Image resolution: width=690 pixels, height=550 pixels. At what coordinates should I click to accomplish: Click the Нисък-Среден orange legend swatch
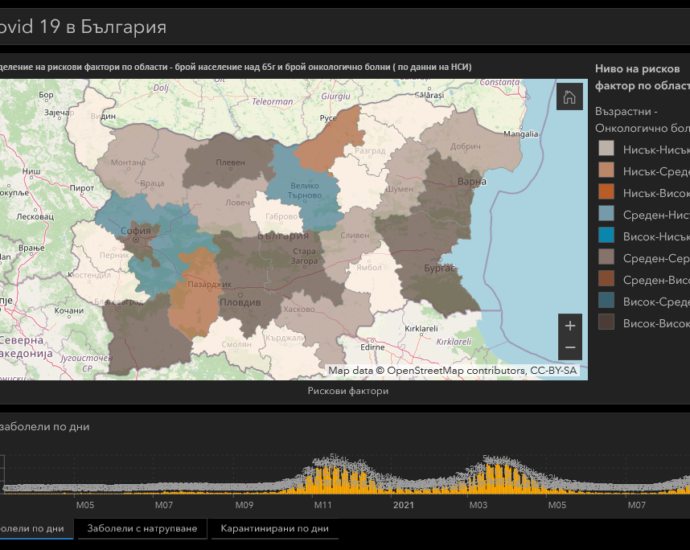(x=606, y=170)
